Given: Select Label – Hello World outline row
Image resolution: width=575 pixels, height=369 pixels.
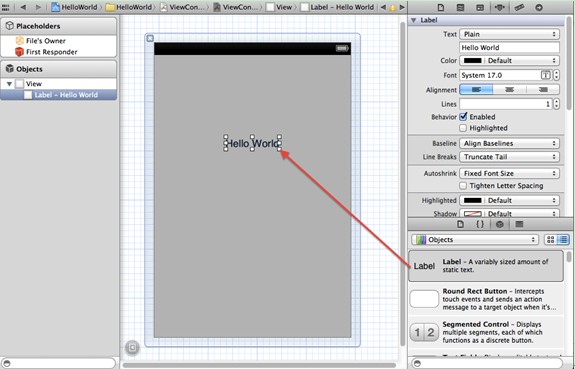Looking at the screenshot, I should tap(59, 95).
